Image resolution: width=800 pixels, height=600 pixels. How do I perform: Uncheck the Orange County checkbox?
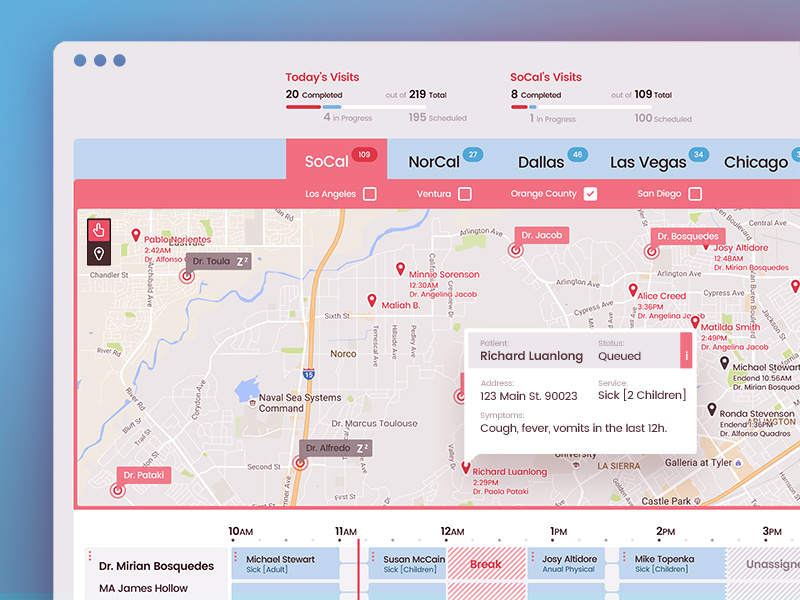point(590,194)
